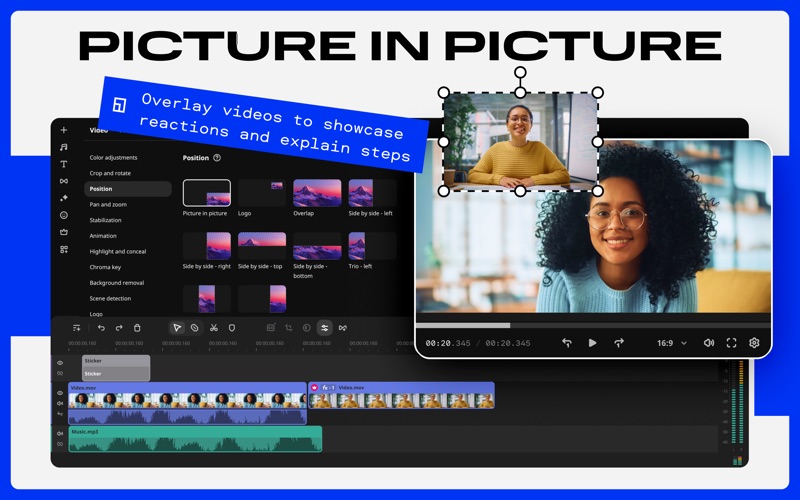Image resolution: width=800 pixels, height=500 pixels.
Task: Open Stickers using the smiley face icon
Action: (64, 215)
